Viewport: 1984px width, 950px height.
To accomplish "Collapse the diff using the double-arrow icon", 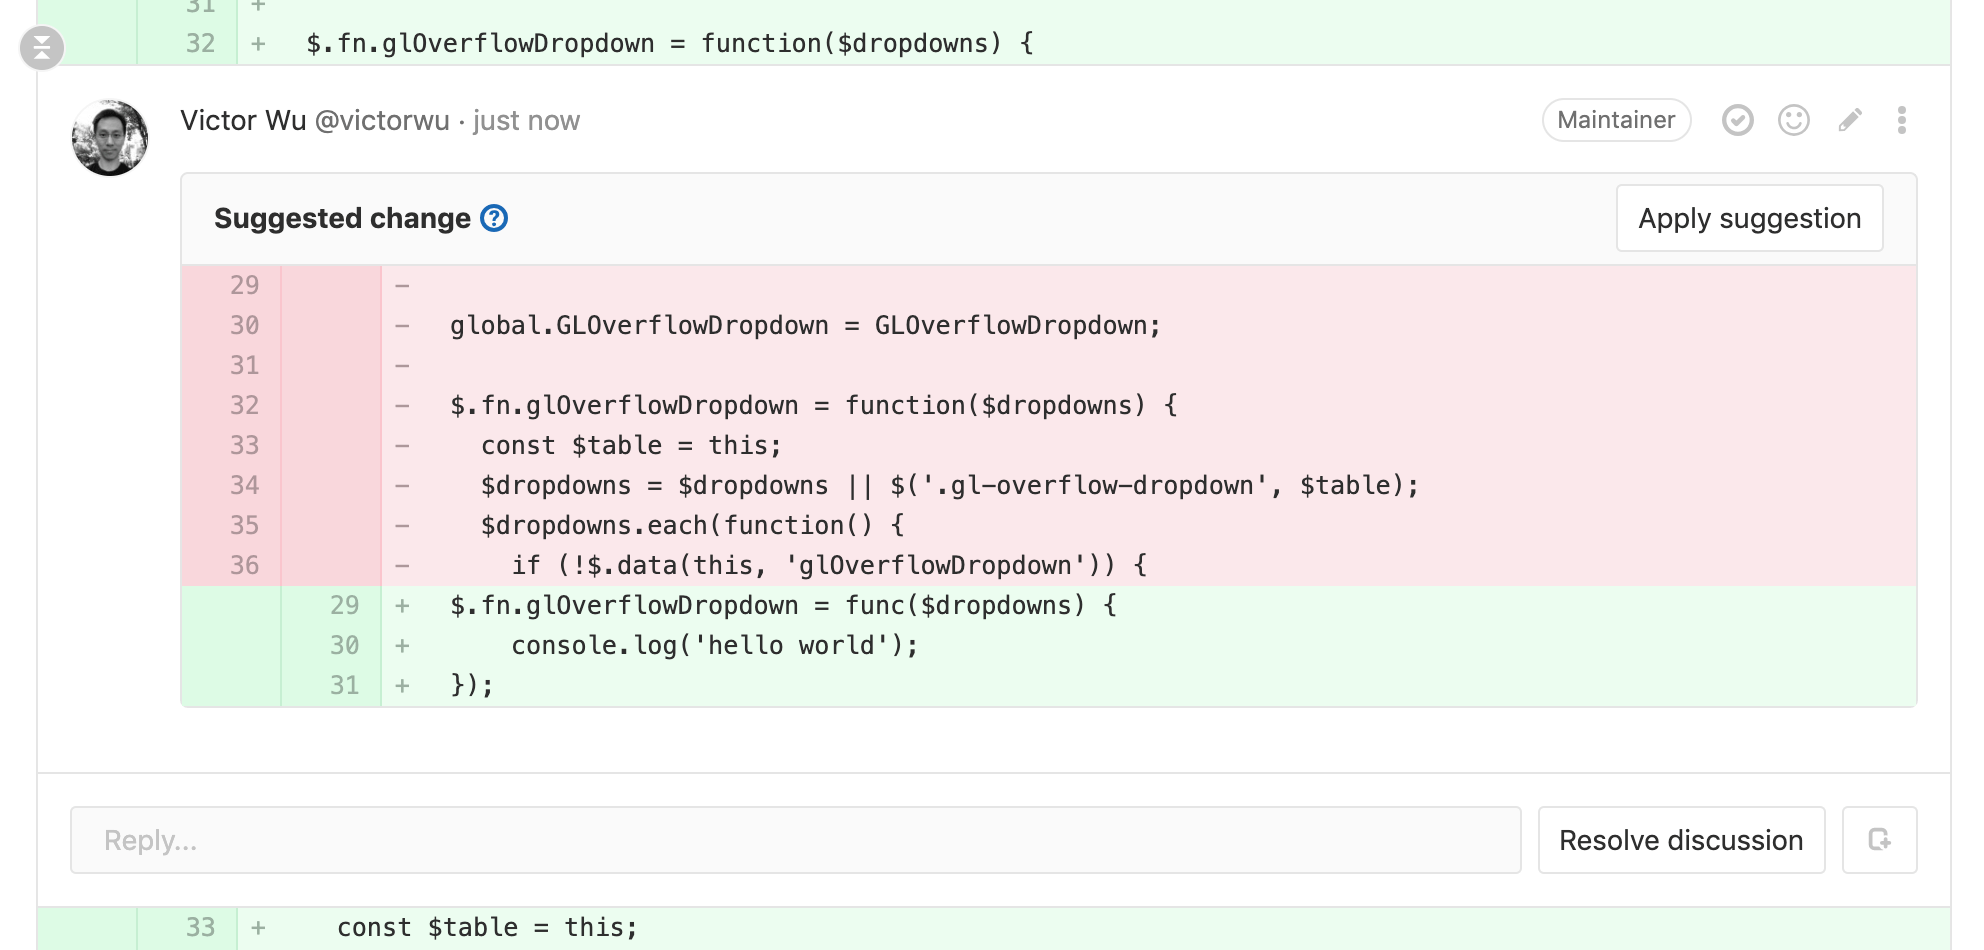I will (41, 47).
